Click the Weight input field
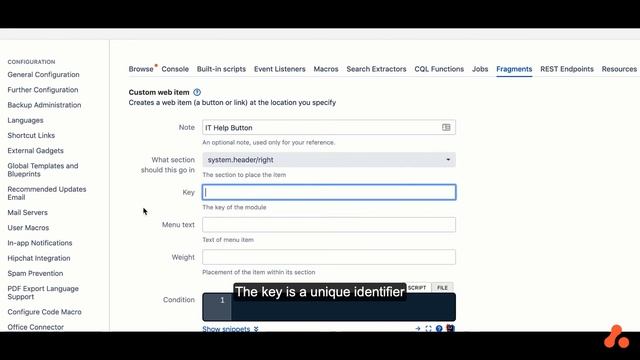The width and height of the screenshot is (640, 360). (x=329, y=257)
